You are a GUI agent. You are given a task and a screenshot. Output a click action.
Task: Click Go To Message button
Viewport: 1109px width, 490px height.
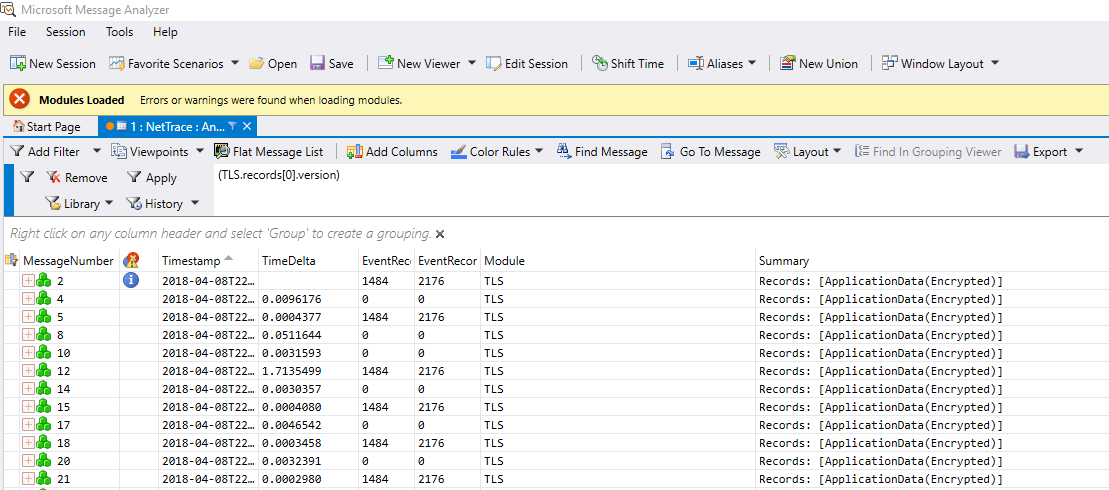711,152
